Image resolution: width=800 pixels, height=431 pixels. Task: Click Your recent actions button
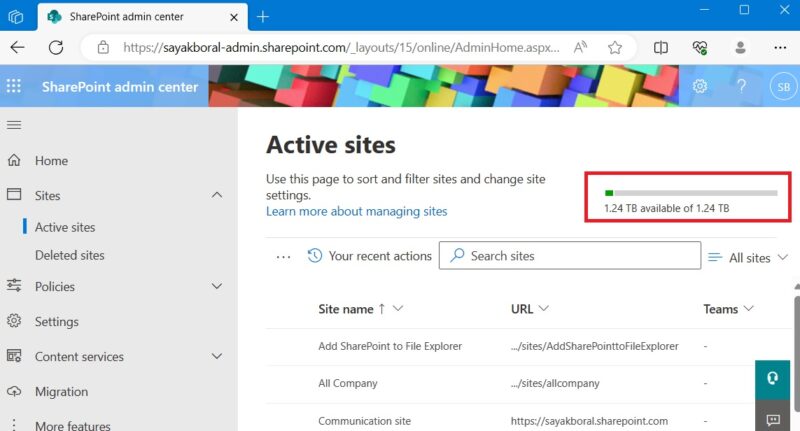(x=370, y=256)
